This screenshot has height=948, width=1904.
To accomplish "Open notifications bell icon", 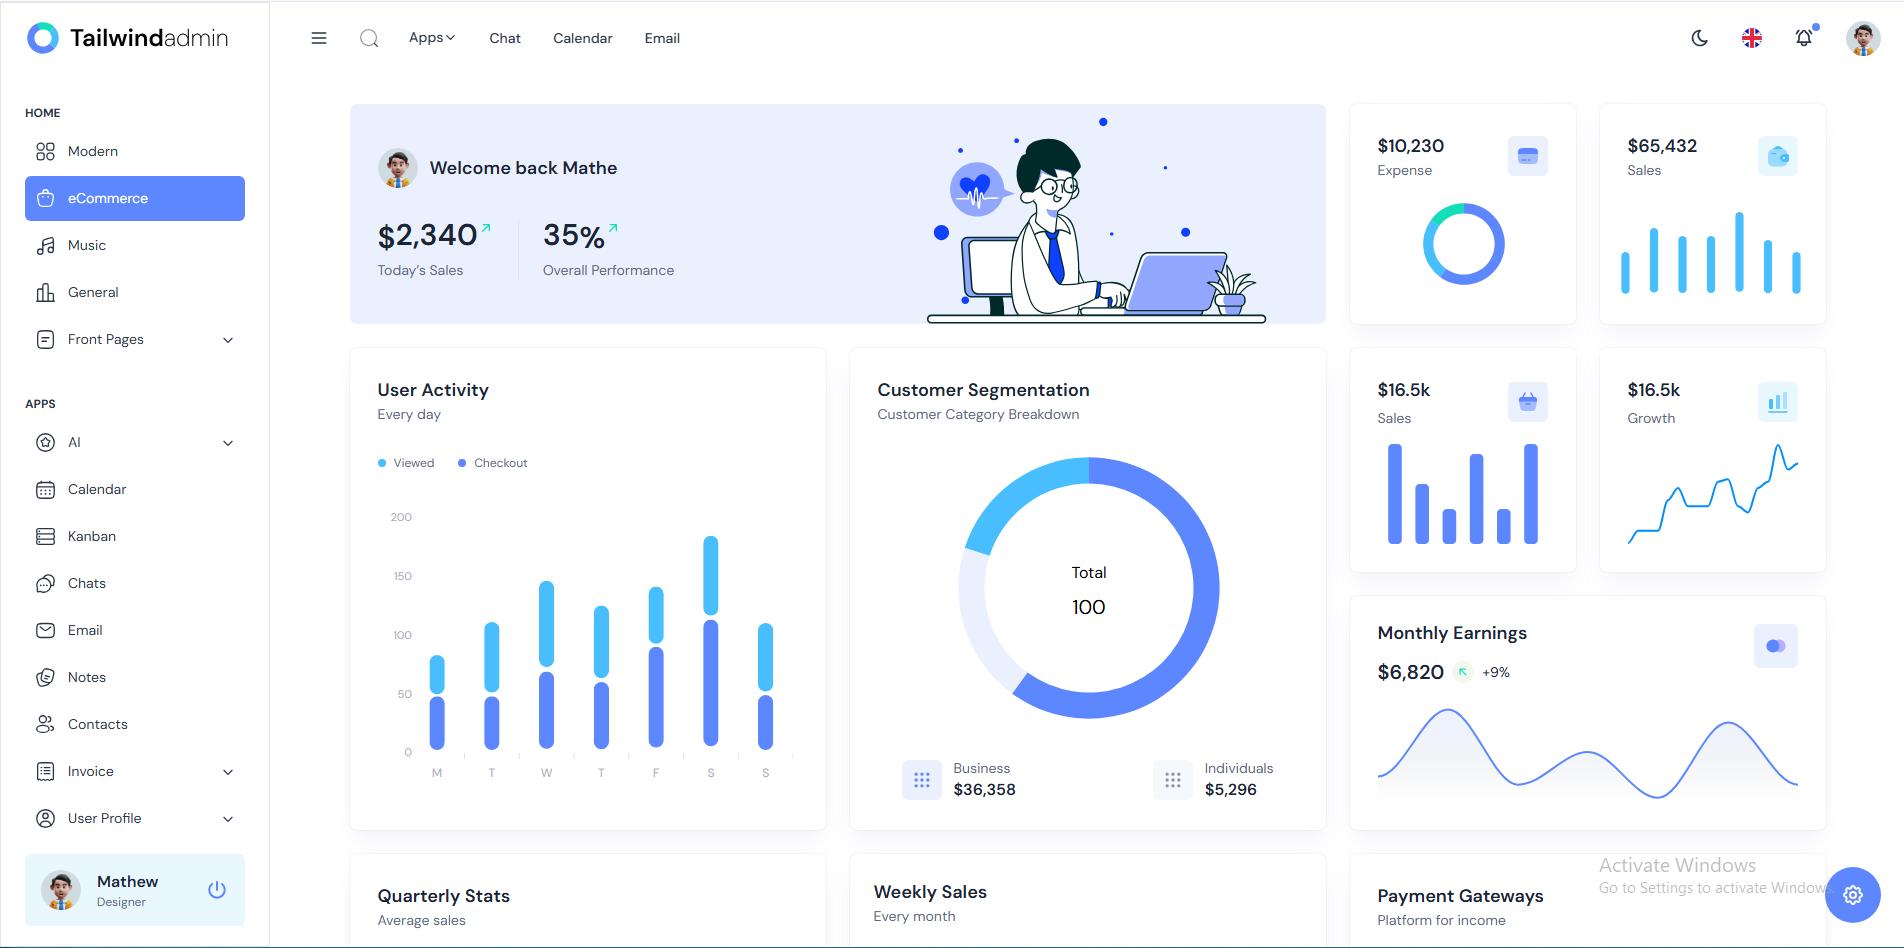I will pyautogui.click(x=1803, y=38).
